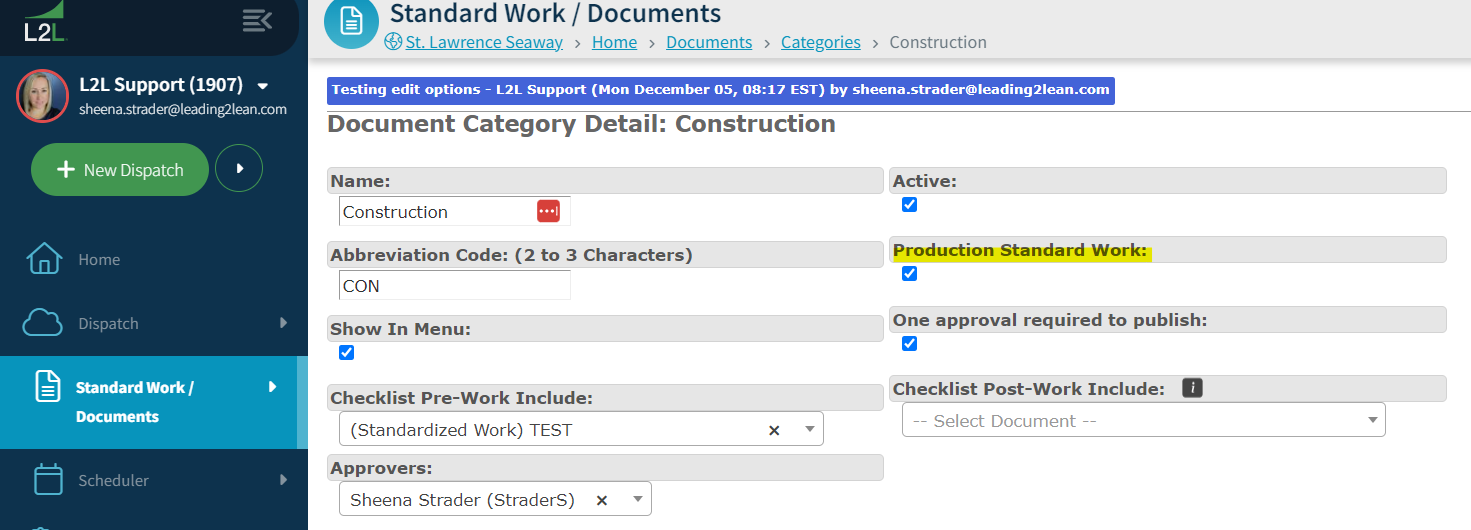Viewport: 1471px width, 530px height.
Task: Click the red password manager icon in Name field
Action: [x=548, y=211]
